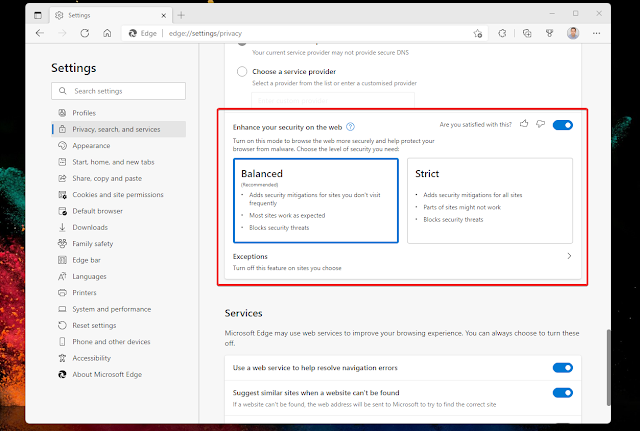Click the Accessibility icon in sidebar
Screen dimensions: 640x431
click(62, 358)
